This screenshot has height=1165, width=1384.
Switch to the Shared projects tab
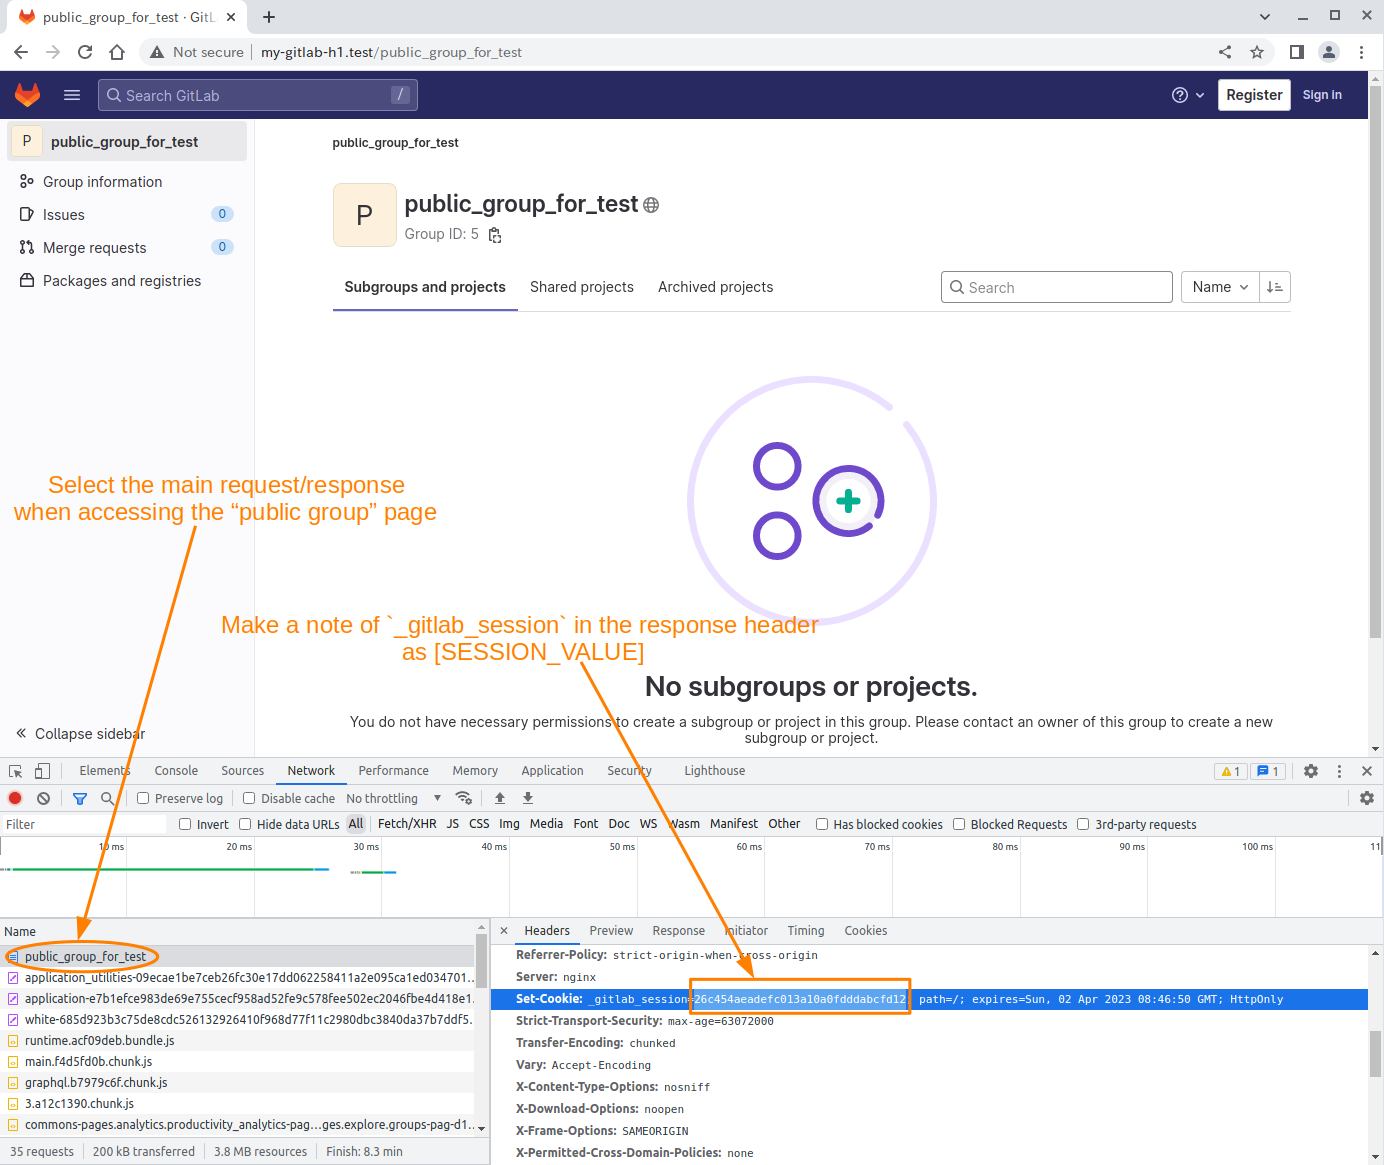pos(581,287)
